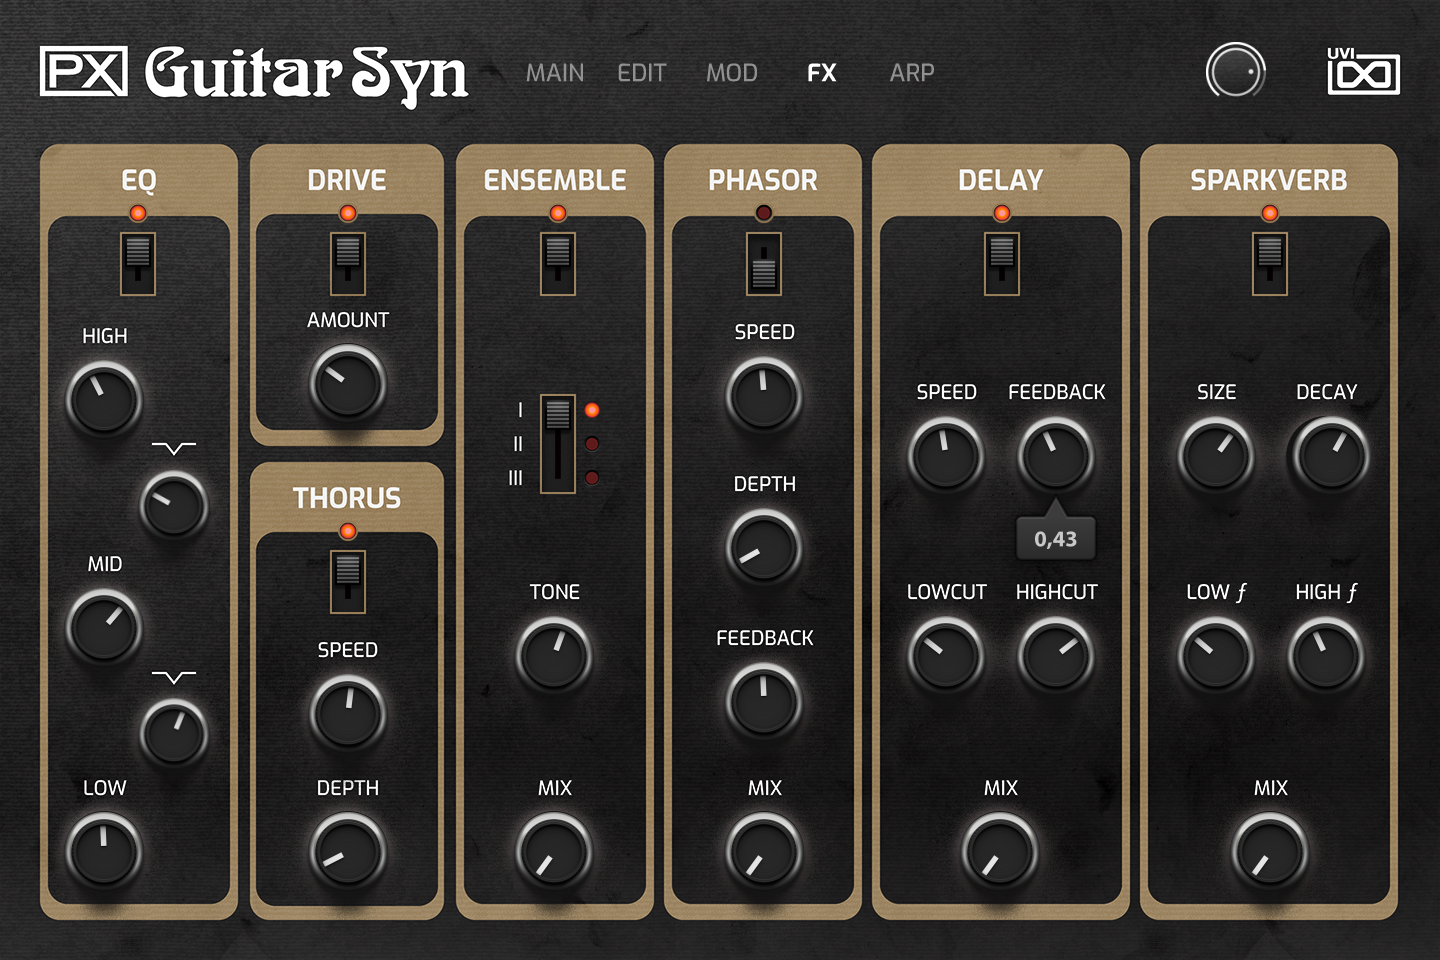Image resolution: width=1440 pixels, height=960 pixels.
Task: Click the Guitar Syn title text
Action: coord(307,74)
